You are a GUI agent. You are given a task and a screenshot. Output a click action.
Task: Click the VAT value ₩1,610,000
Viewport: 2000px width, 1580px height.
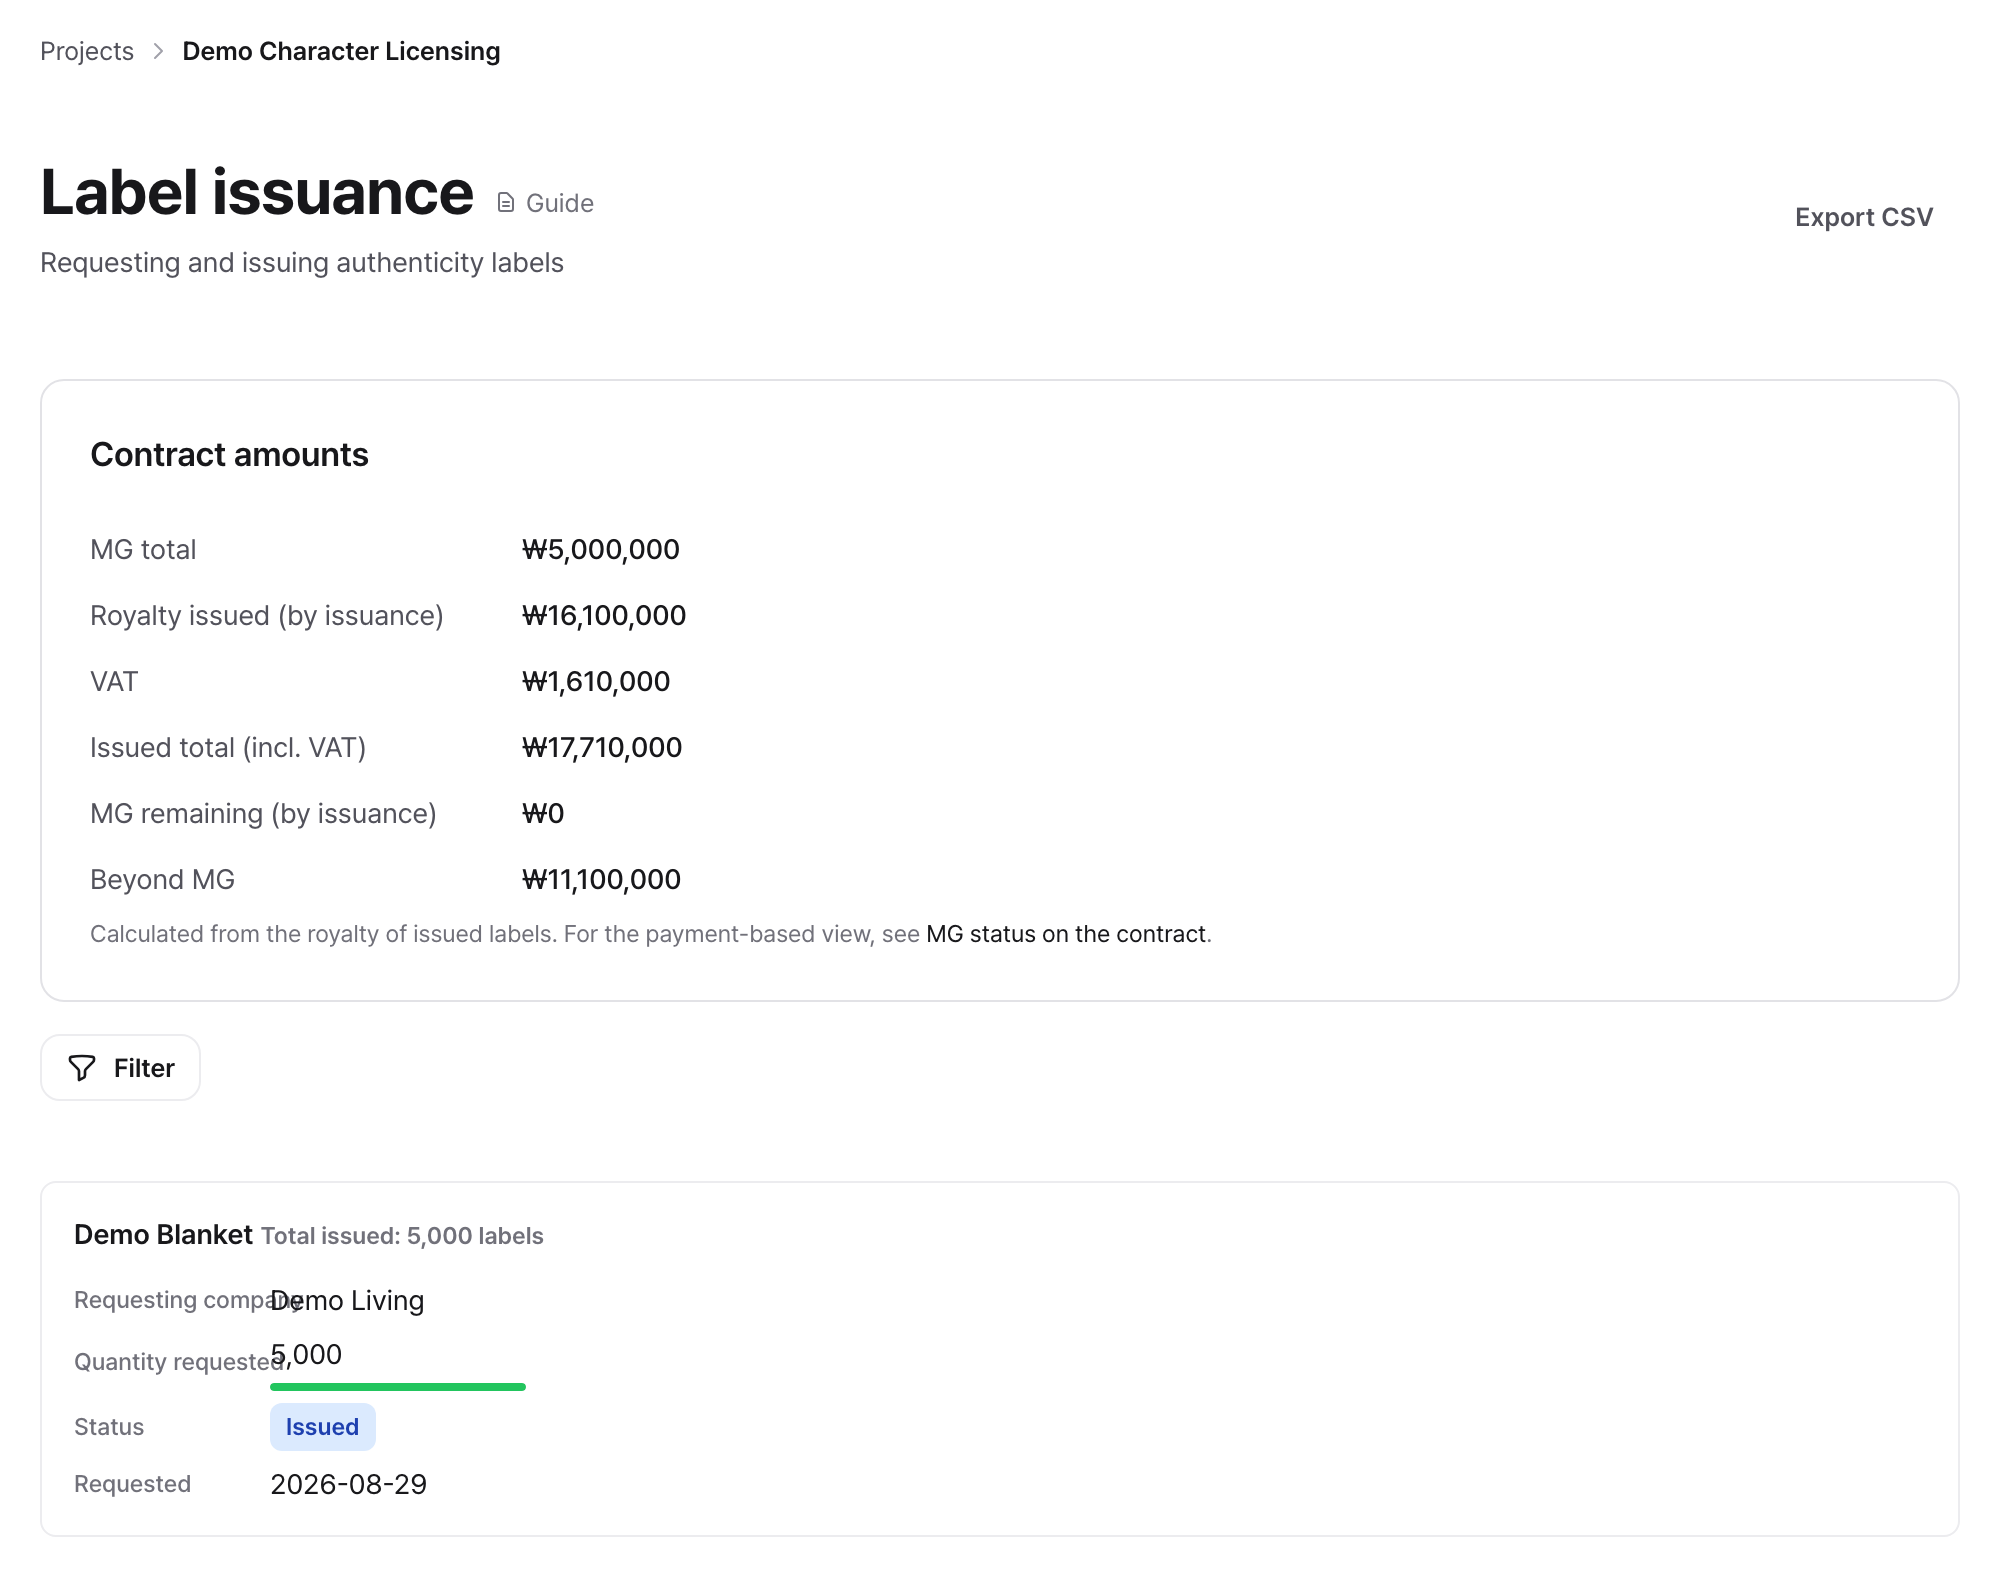pos(596,682)
